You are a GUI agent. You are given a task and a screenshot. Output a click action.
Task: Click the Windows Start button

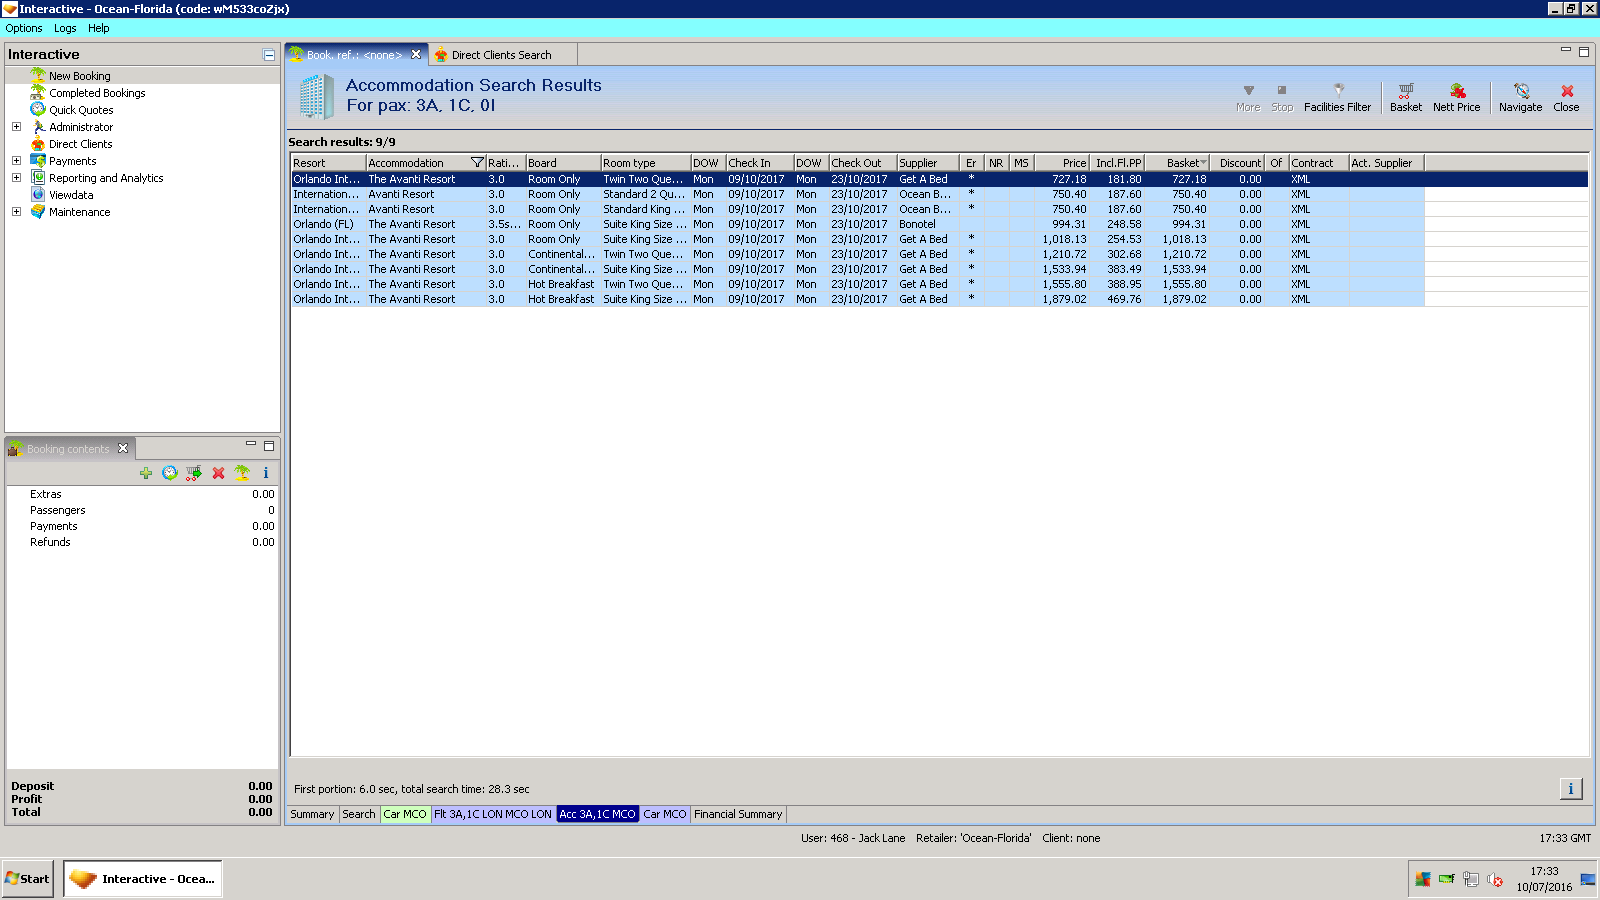pyautogui.click(x=28, y=879)
